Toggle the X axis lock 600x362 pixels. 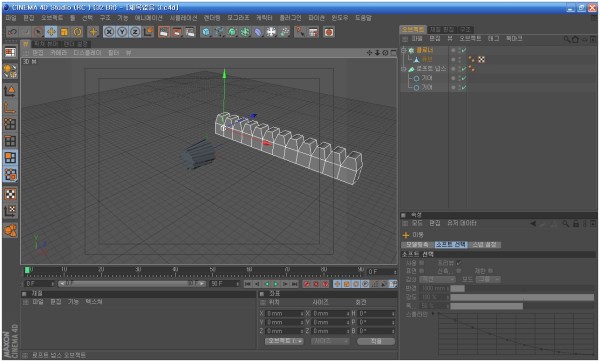pyautogui.click(x=109, y=32)
